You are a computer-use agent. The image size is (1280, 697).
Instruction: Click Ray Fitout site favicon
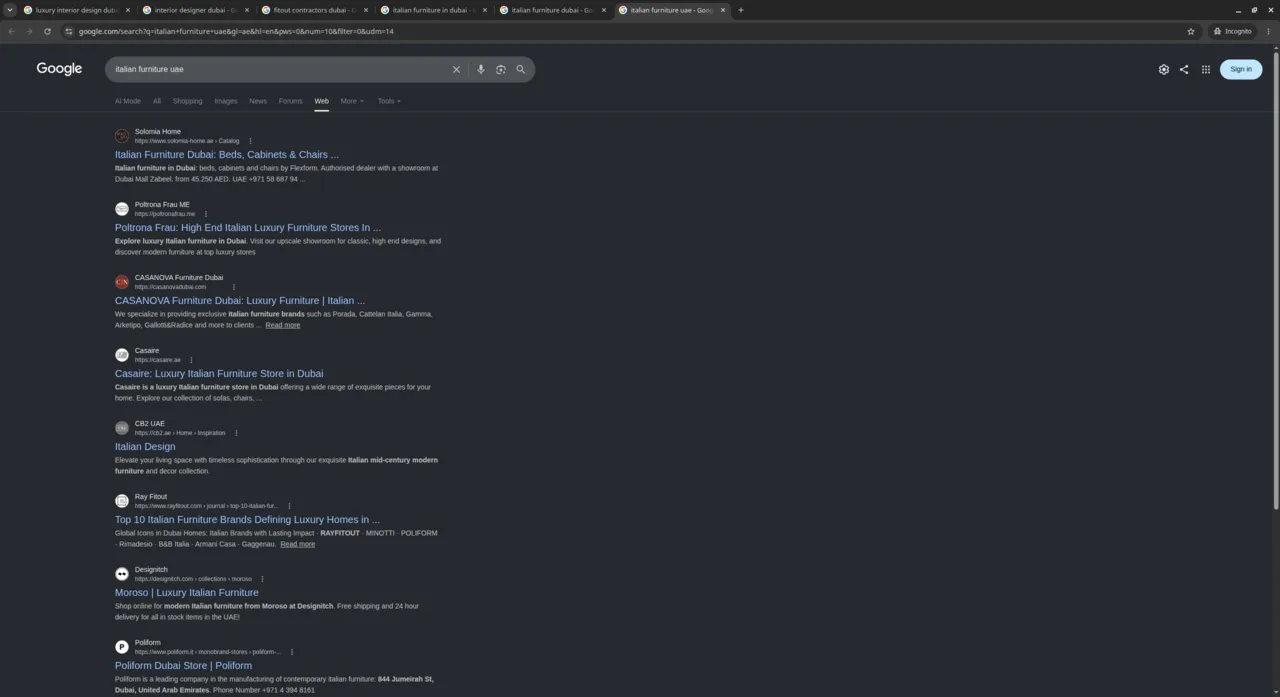pos(122,501)
